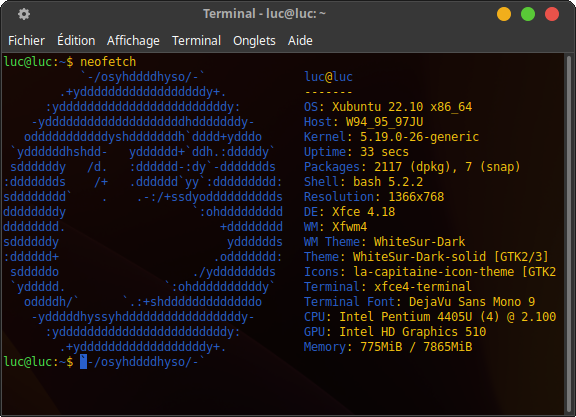This screenshot has width=576, height=417.
Task: Click the 'Kernel: 5.19.0-26-generic' line
Action: (392, 137)
